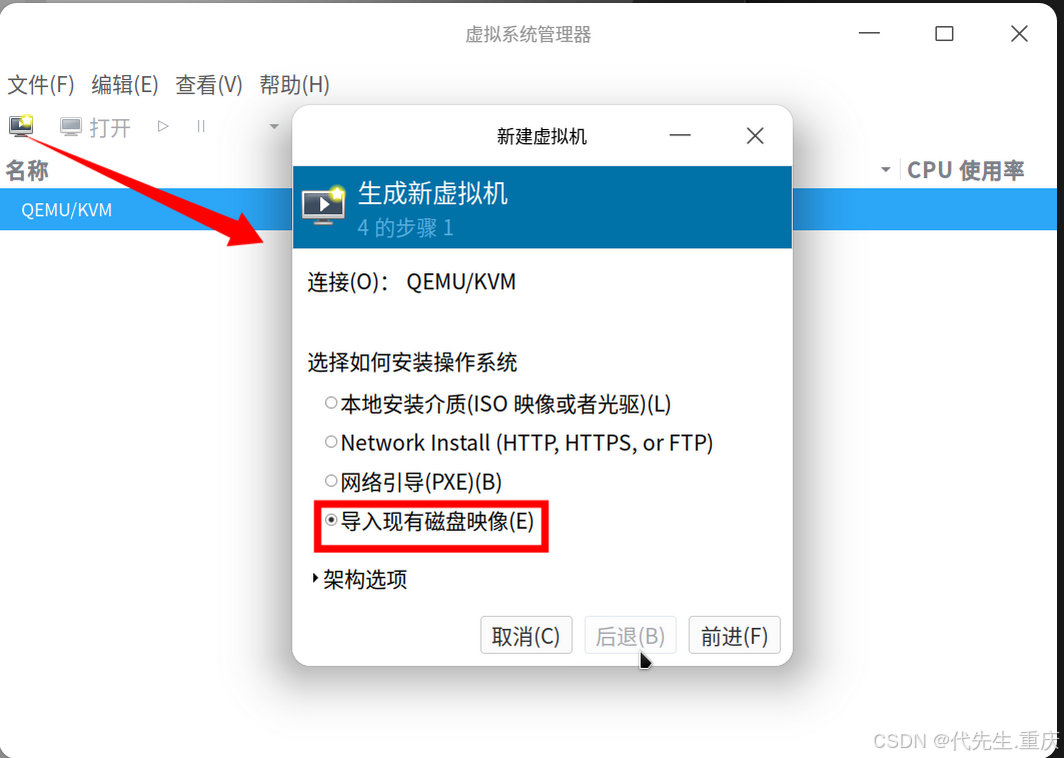This screenshot has width=1064, height=758.
Task: Click the run play icon in toolbar
Action: point(163,126)
